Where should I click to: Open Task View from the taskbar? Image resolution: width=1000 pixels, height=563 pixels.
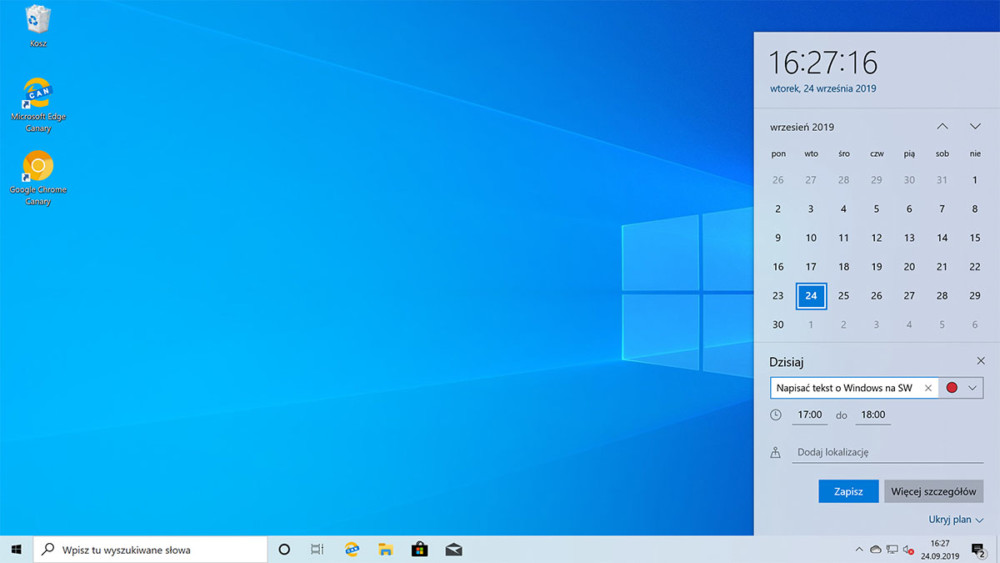coord(317,550)
